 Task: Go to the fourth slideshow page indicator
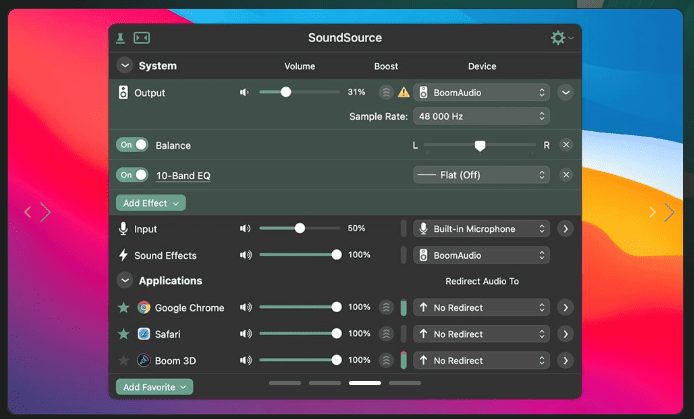(405, 383)
